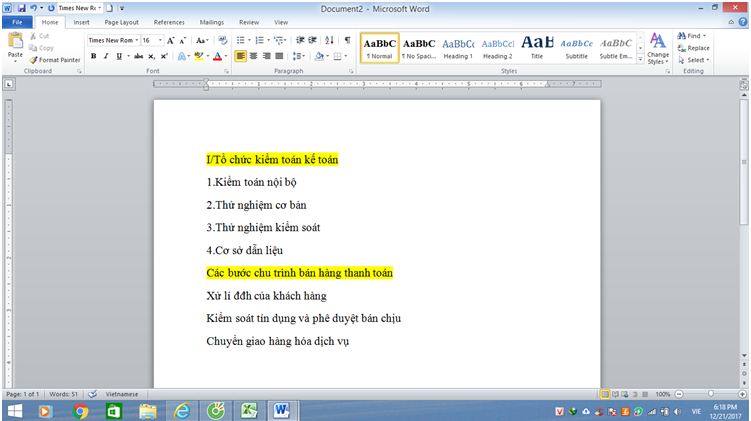
Task: Open Chrome from the Windows taskbar
Action: pyautogui.click(x=80, y=411)
